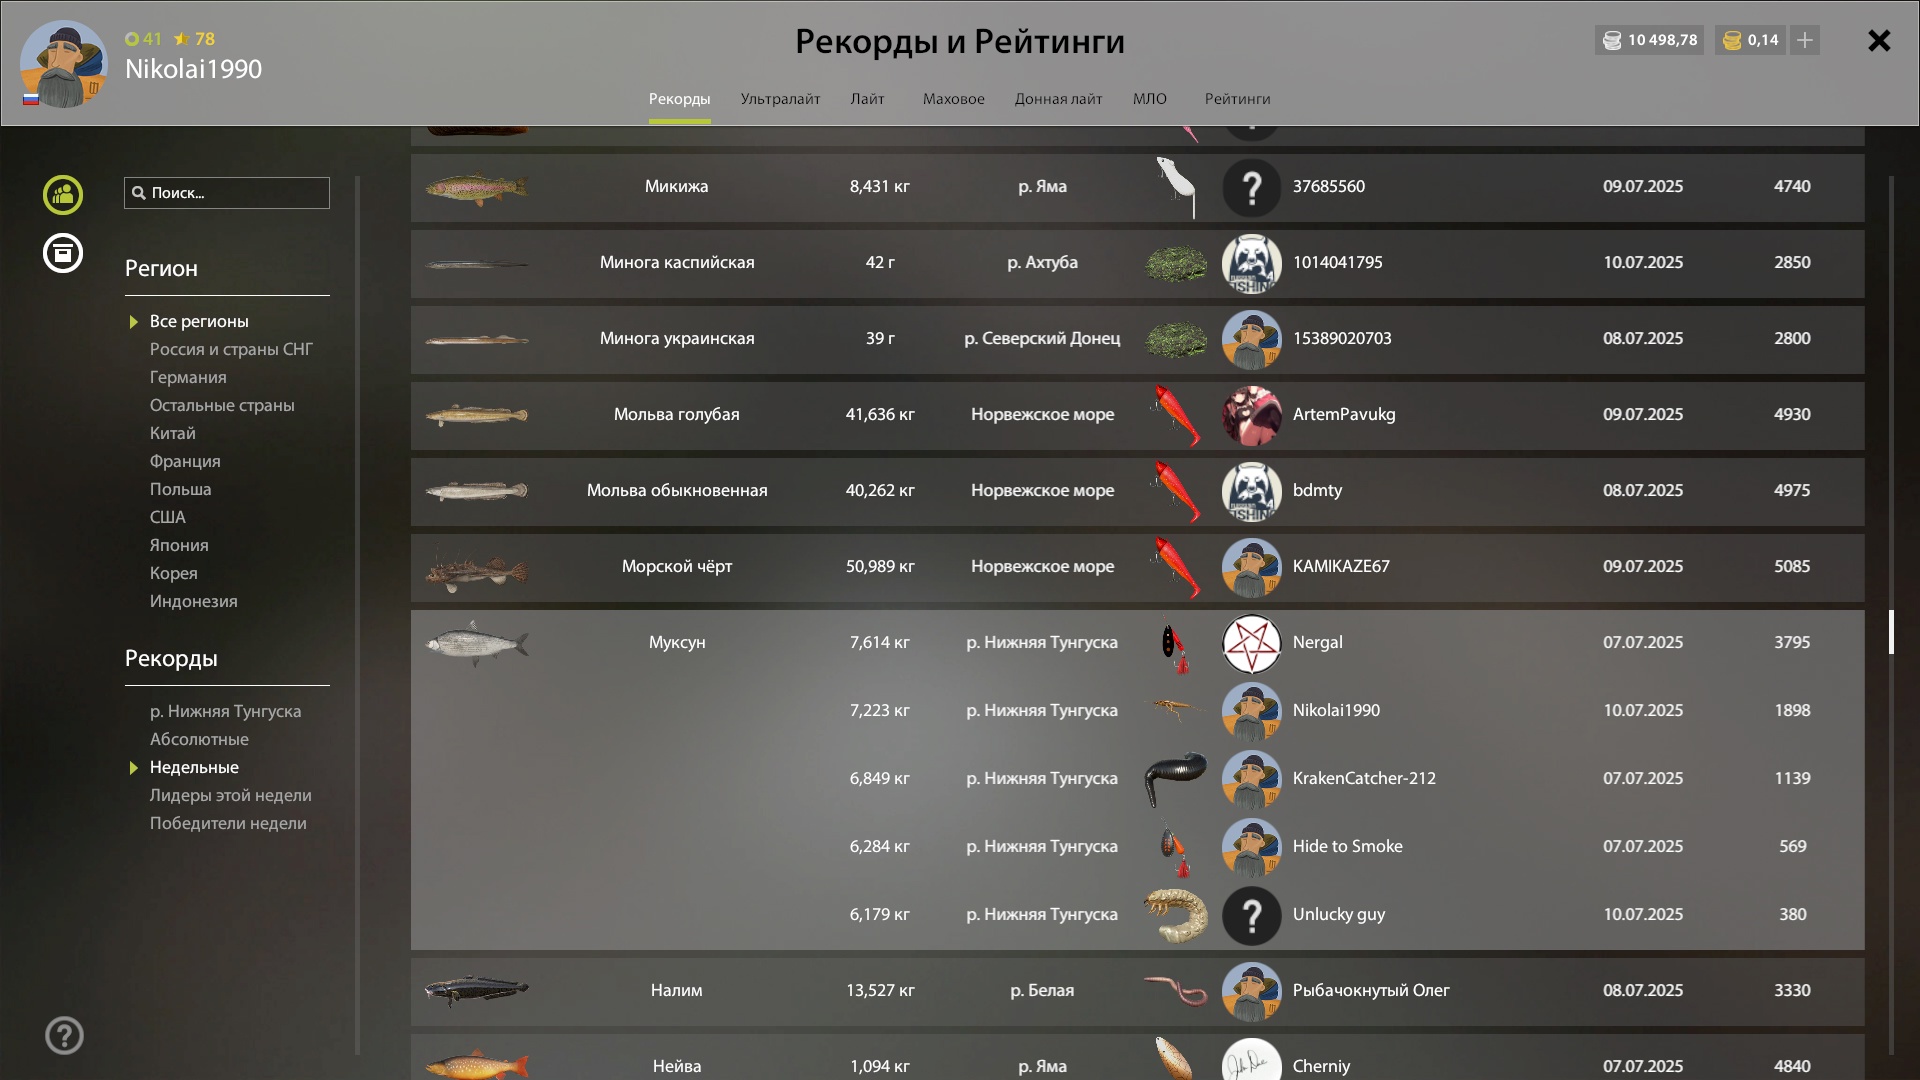1920x1080 pixels.
Task: Open the Рейтинги tab
Action: 1237,99
